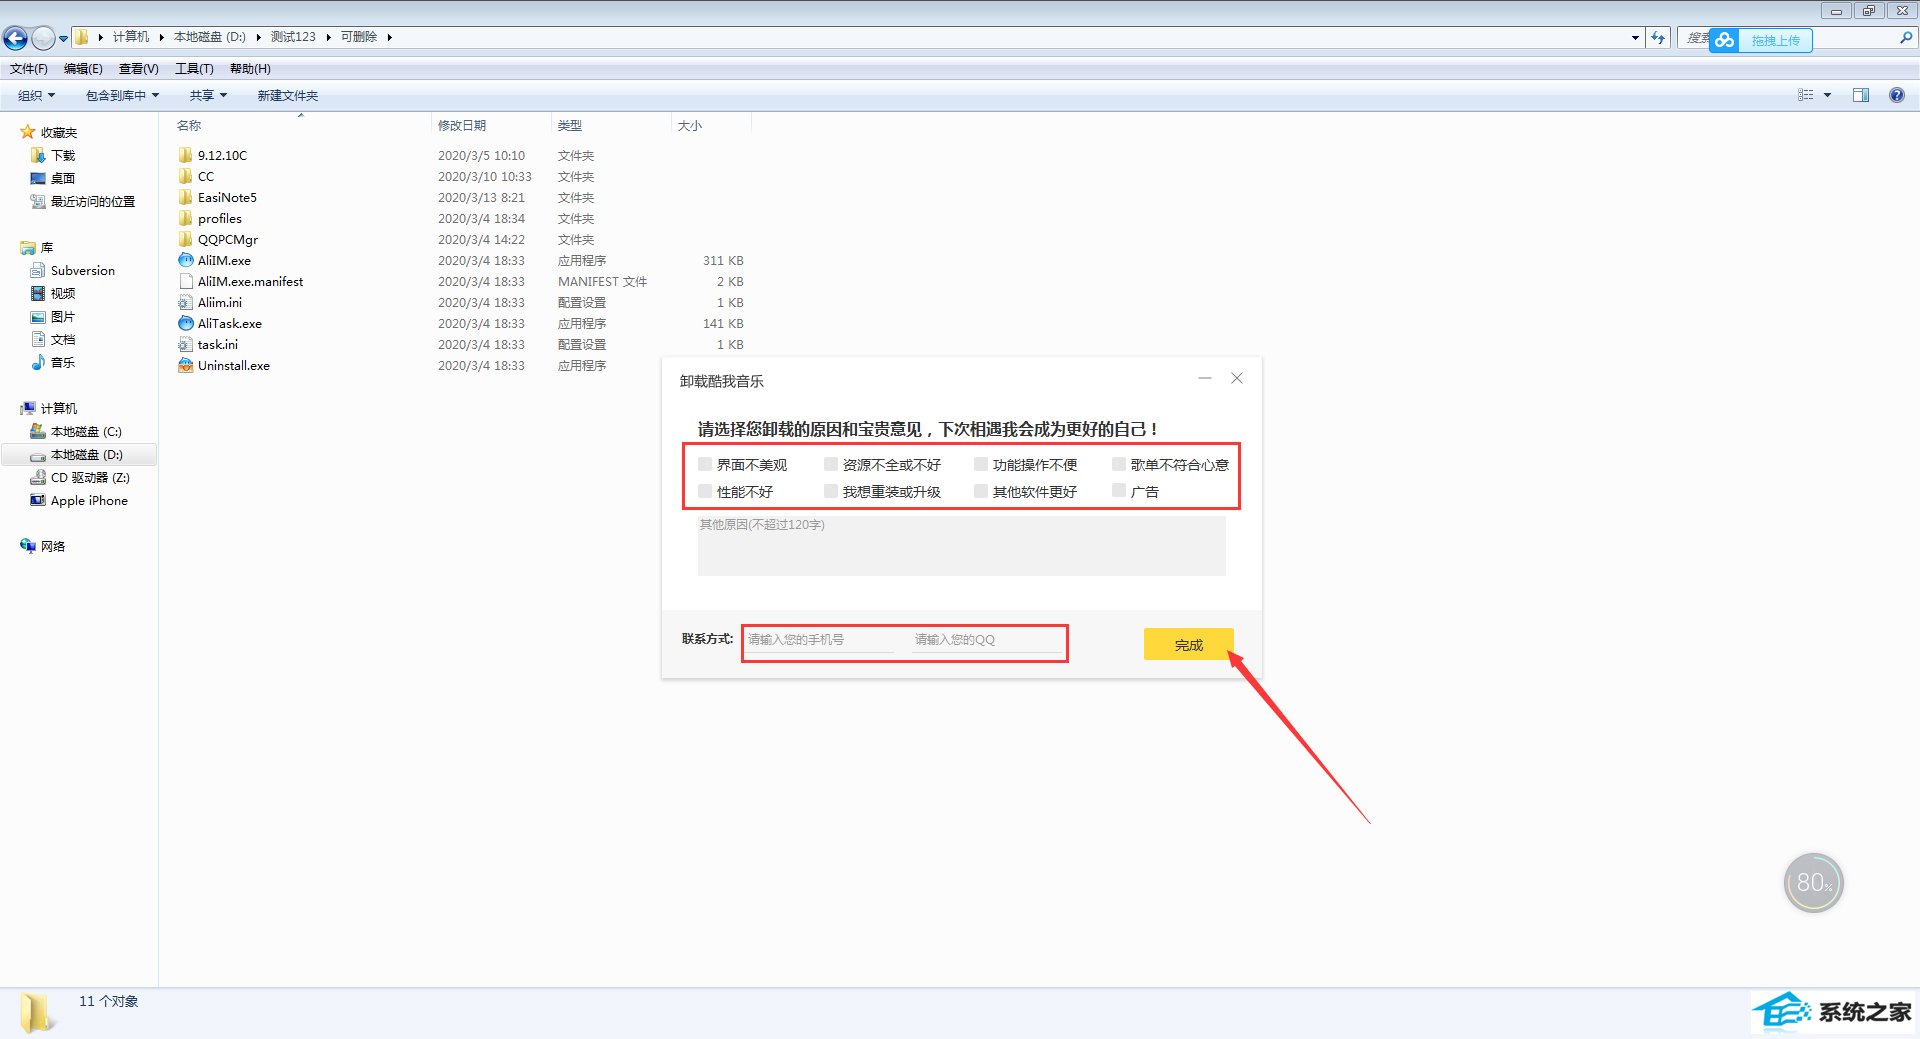Screen dimensions: 1920x1039
Task: Click the phone number input field
Action: [x=820, y=640]
